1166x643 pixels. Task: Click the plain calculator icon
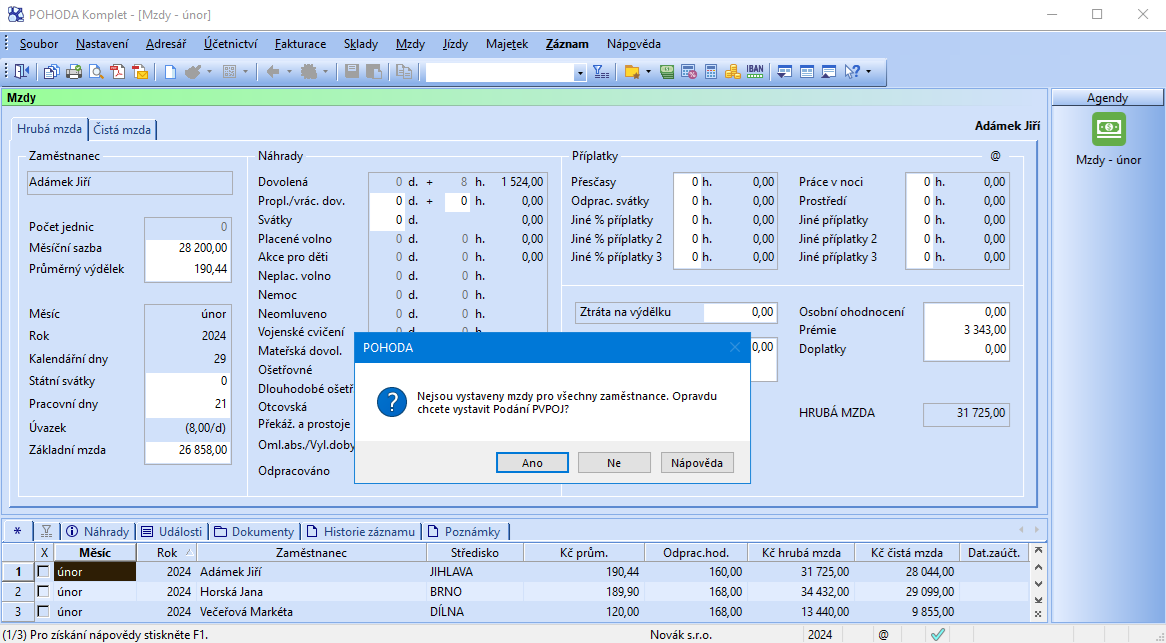click(711, 71)
